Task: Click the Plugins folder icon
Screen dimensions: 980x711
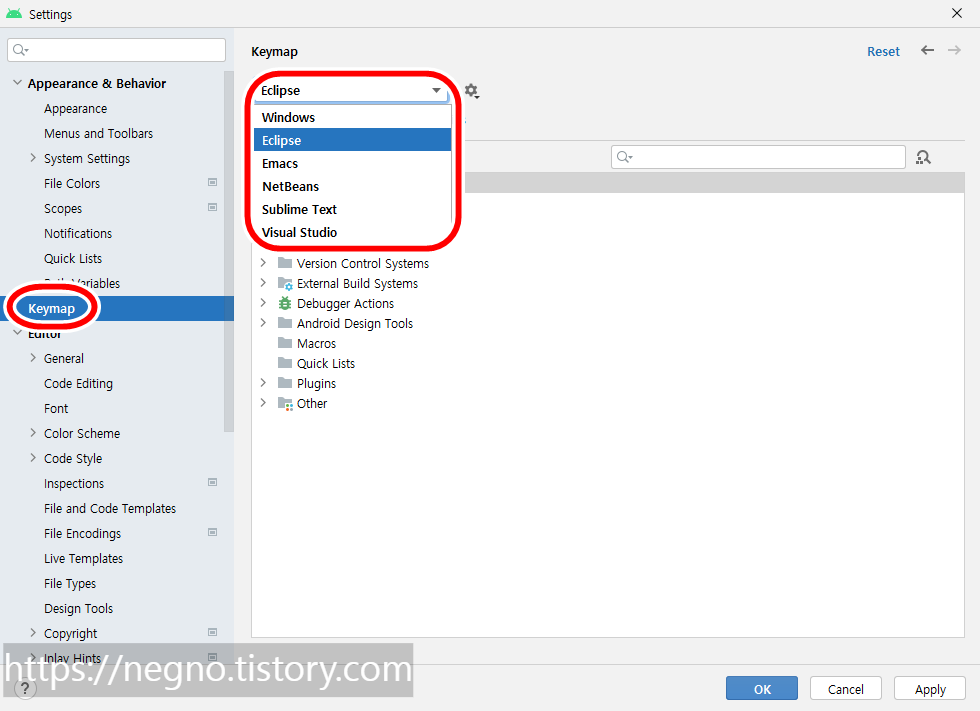Action: (x=285, y=383)
